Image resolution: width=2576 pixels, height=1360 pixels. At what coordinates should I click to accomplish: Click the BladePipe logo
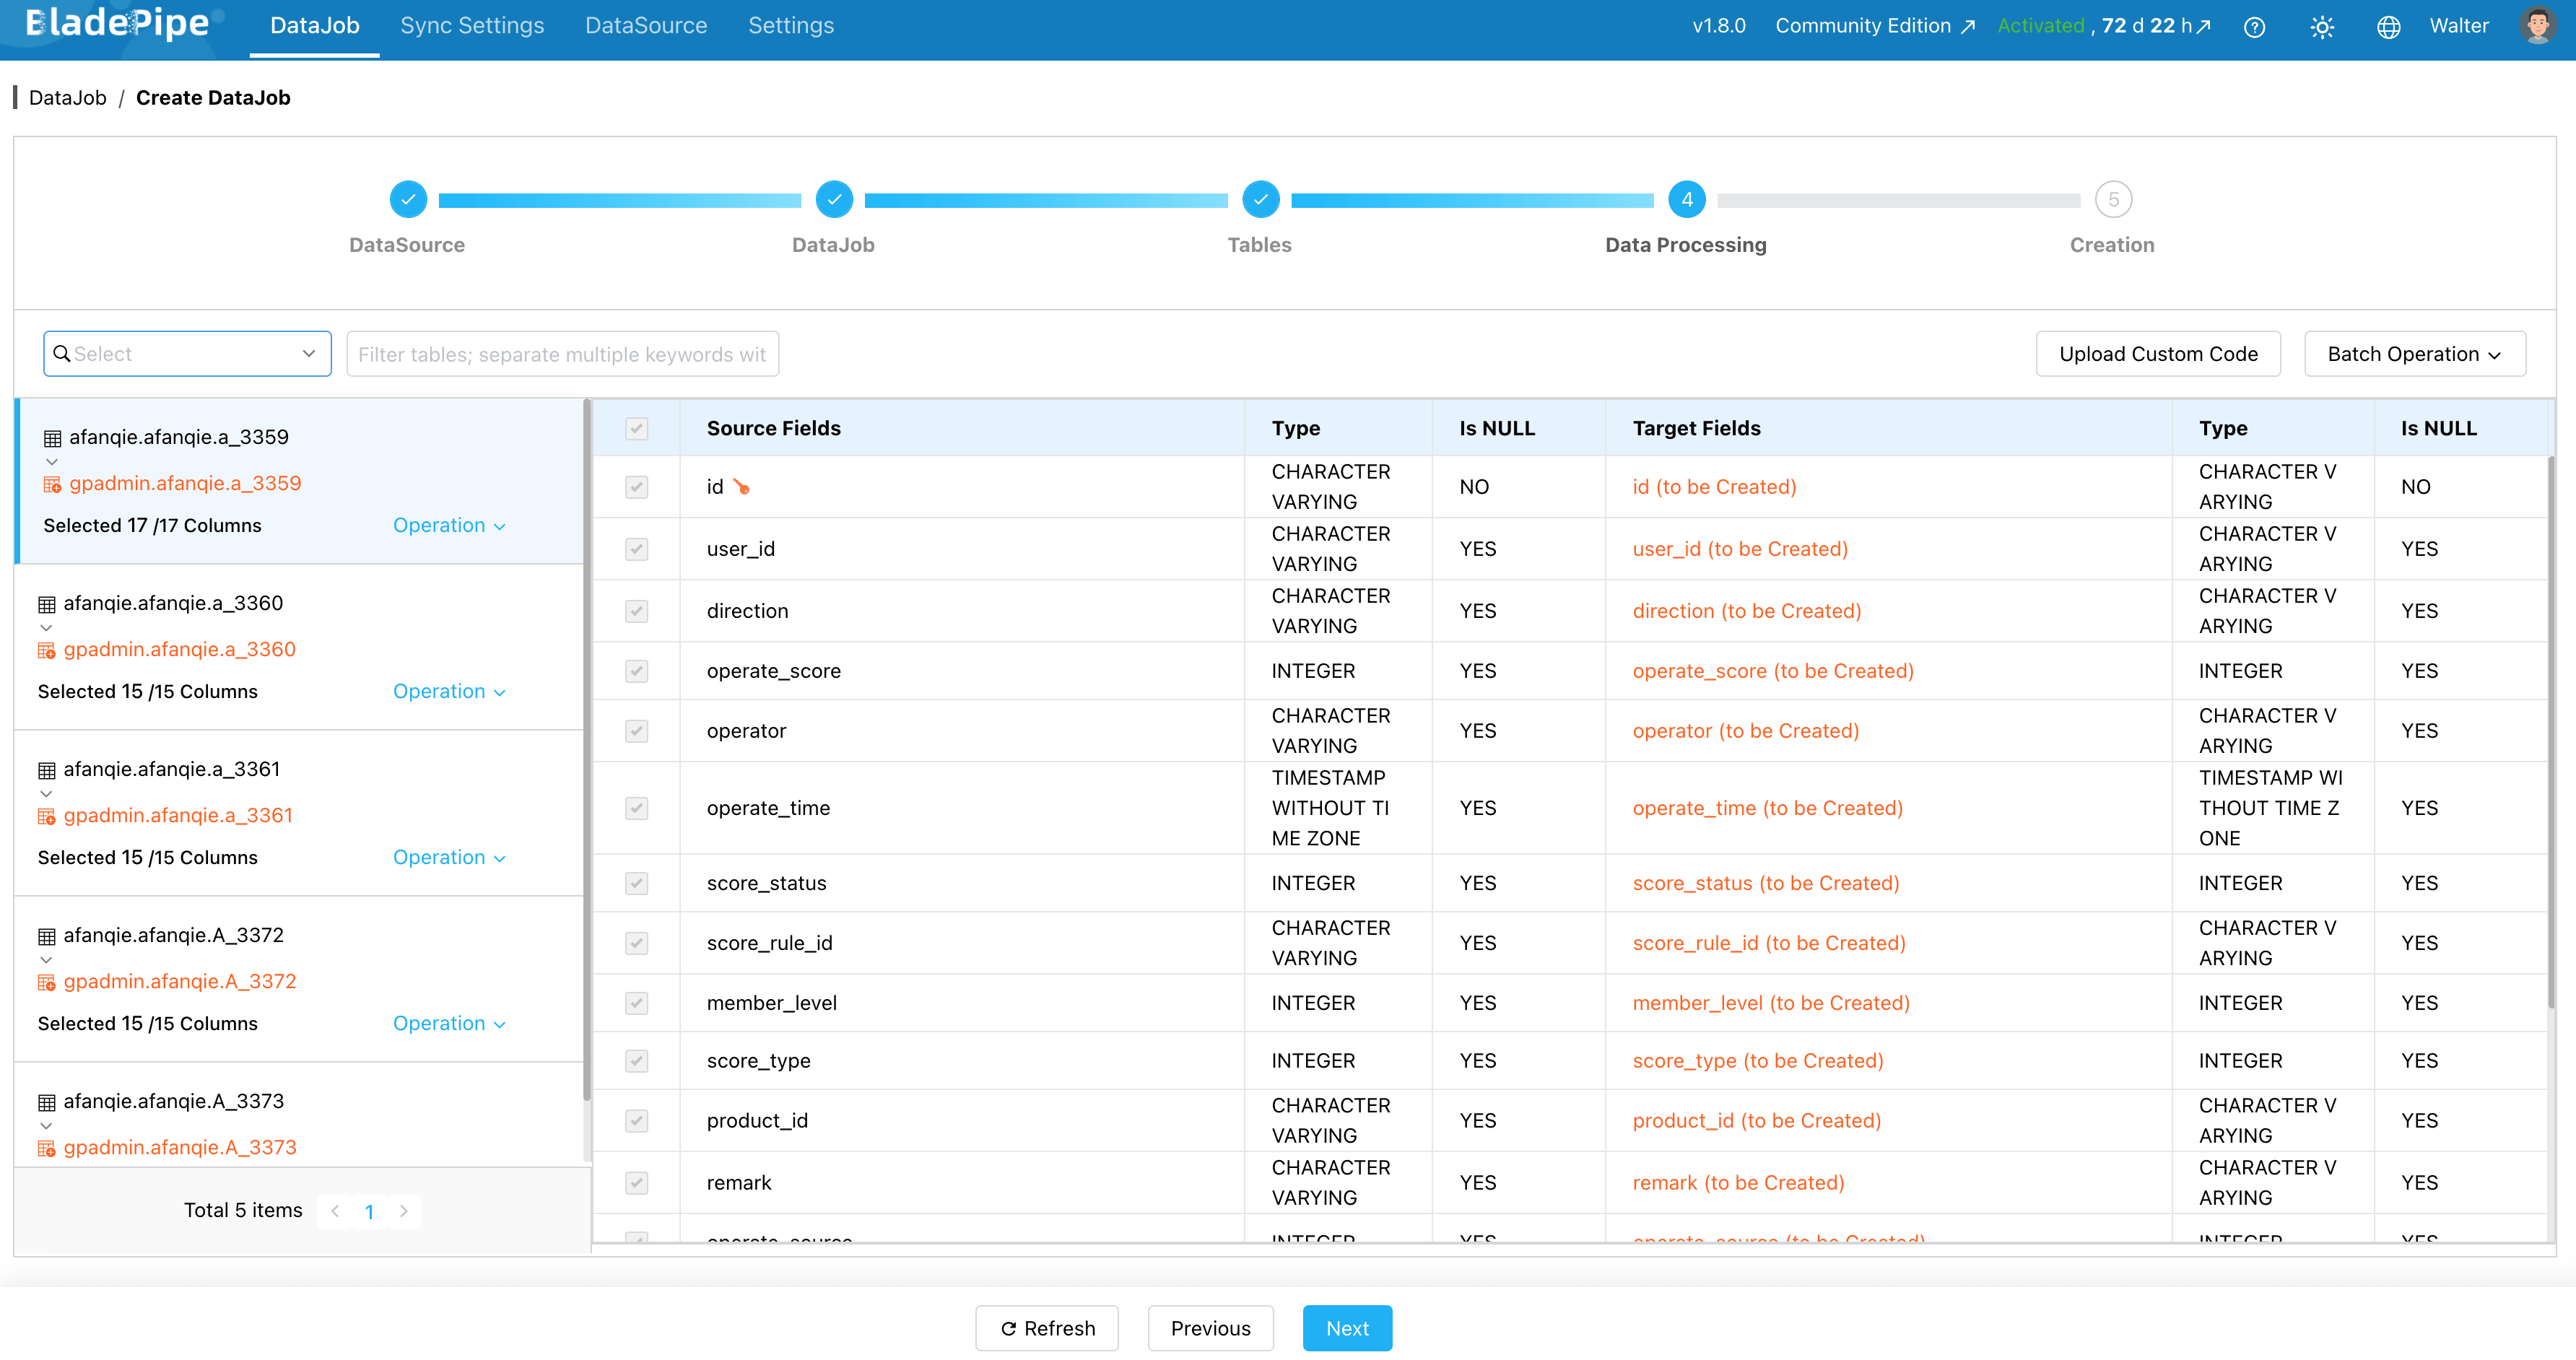117,23
